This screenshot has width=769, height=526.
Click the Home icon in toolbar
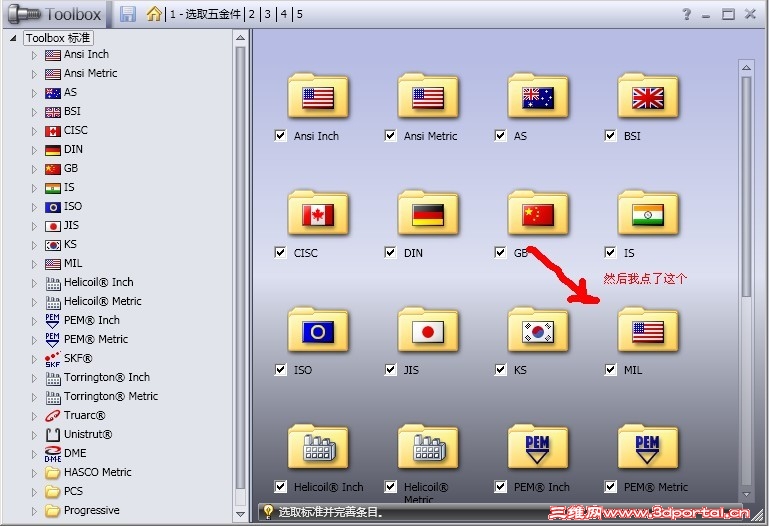click(x=154, y=14)
